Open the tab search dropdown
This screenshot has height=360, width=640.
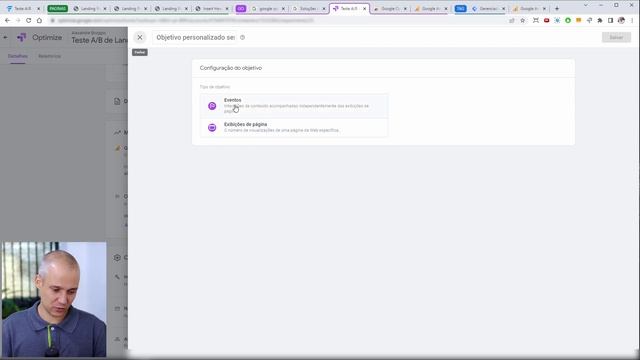[586, 5]
